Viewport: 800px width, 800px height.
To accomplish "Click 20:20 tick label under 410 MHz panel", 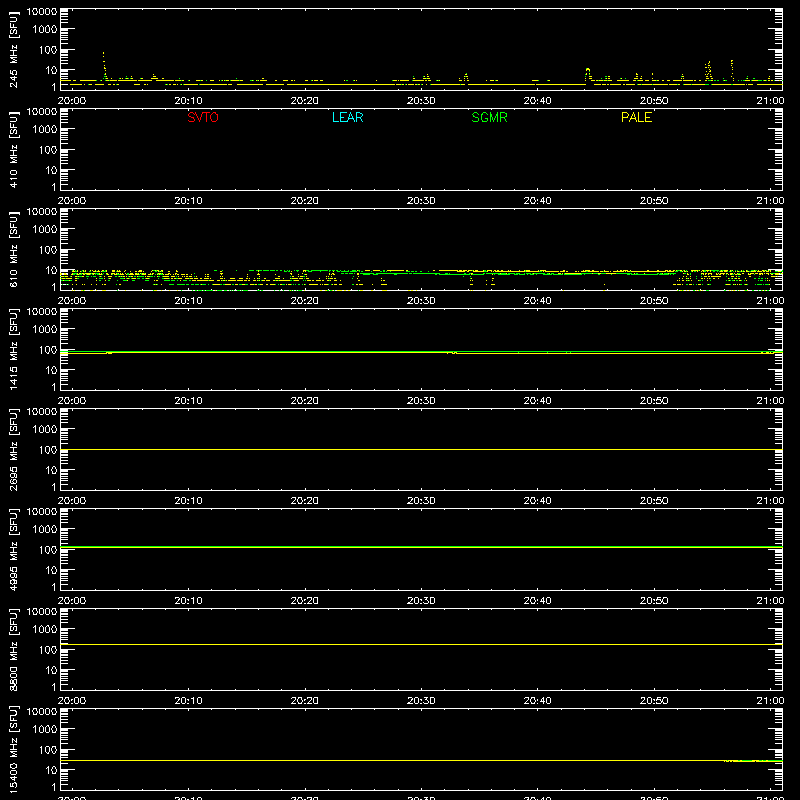I will pos(305,201).
